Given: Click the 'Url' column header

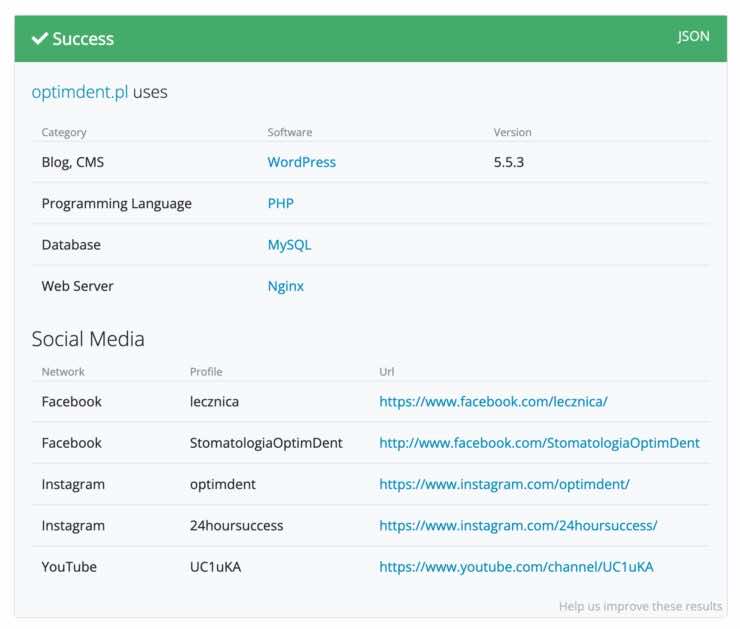Looking at the screenshot, I should coord(387,372).
